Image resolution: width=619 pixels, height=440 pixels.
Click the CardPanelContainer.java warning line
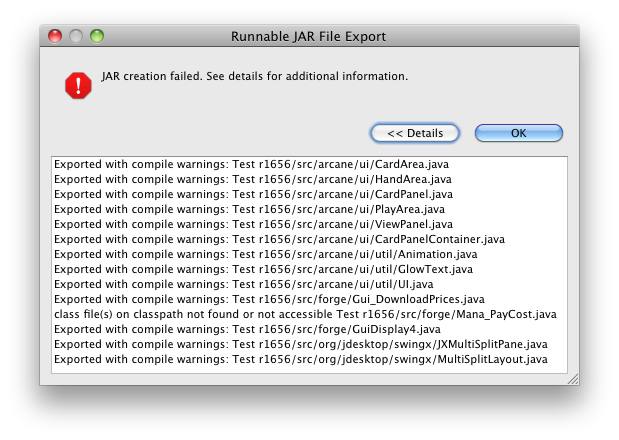pyautogui.click(x=279, y=239)
